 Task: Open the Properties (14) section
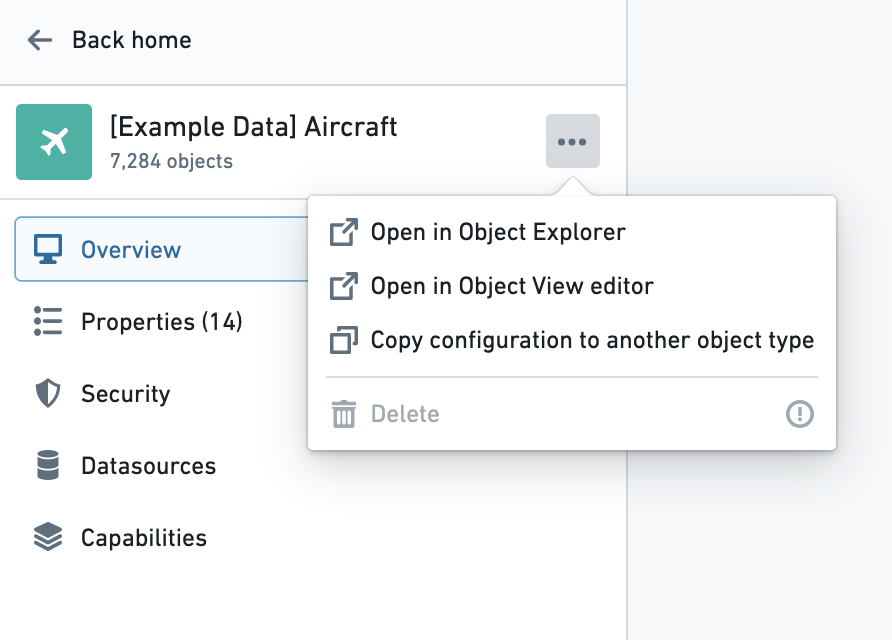click(162, 321)
